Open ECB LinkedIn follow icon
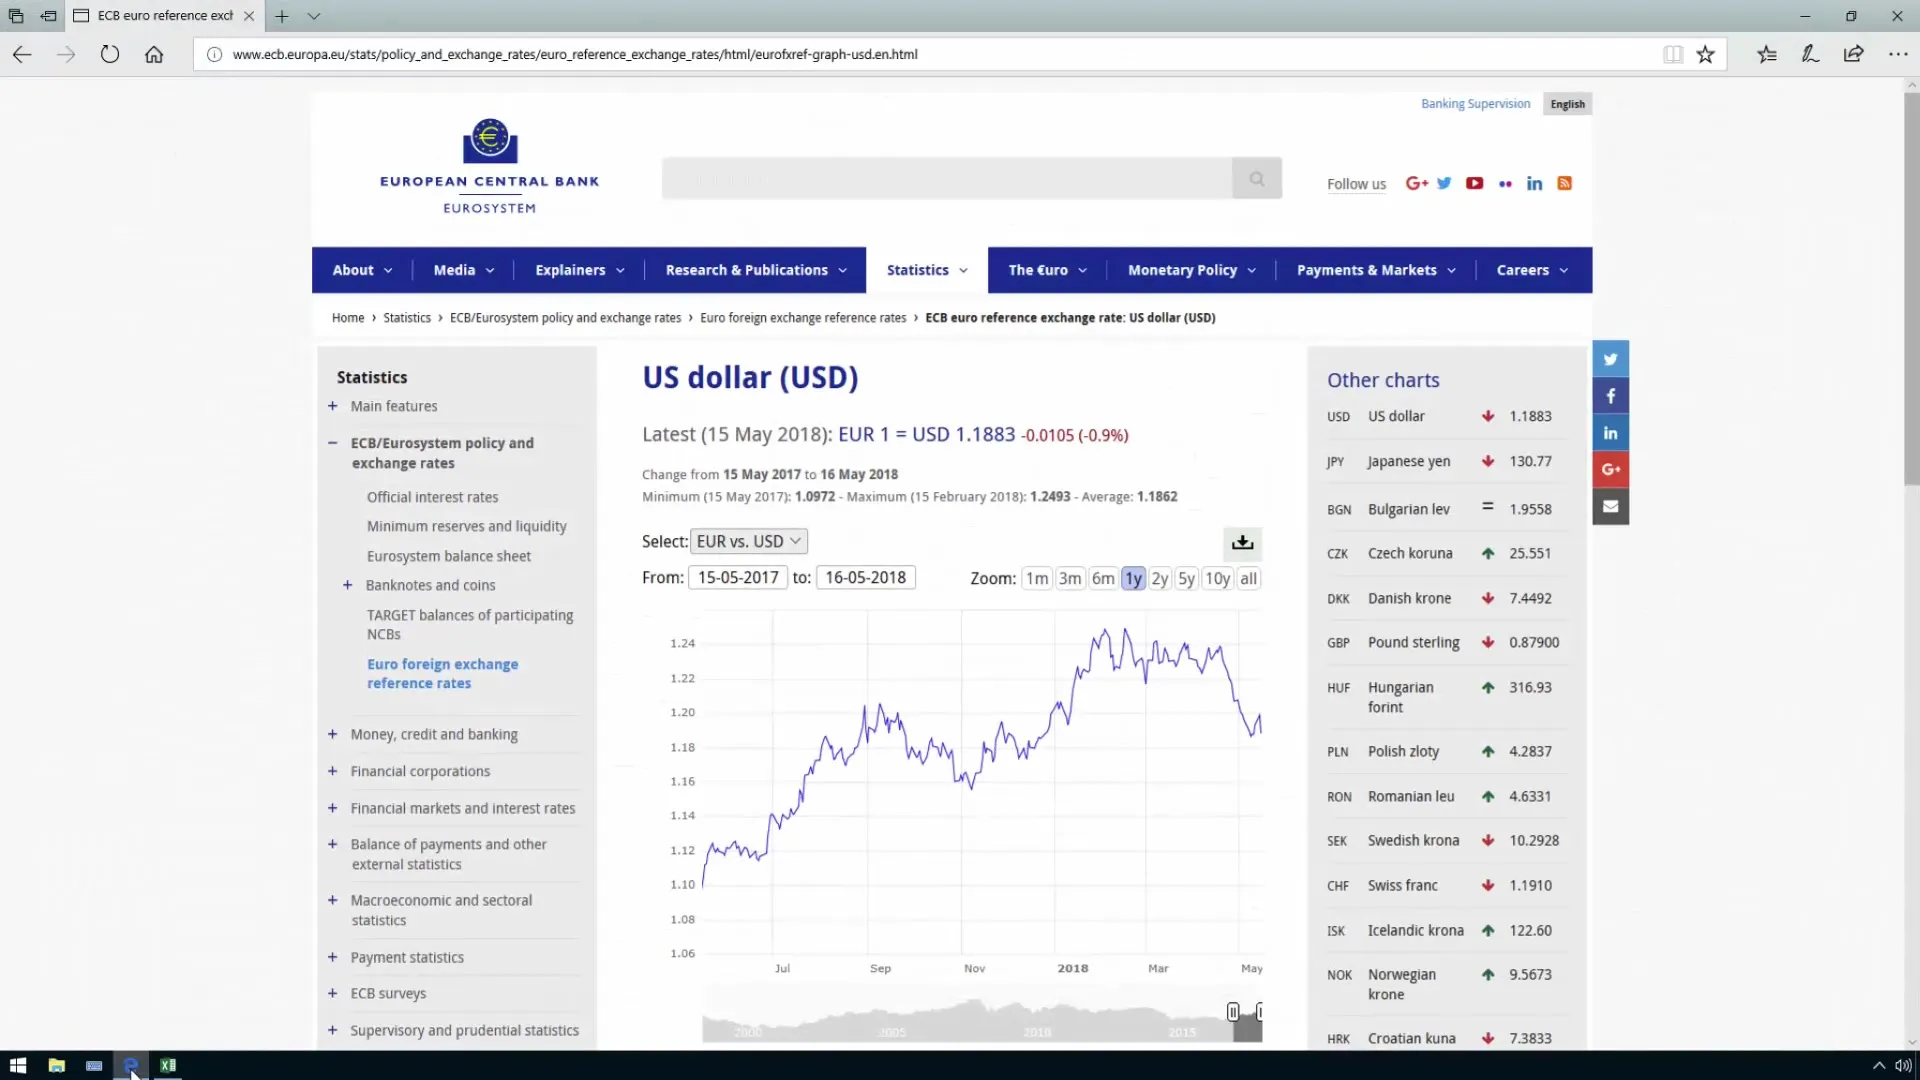1920x1080 pixels. pyautogui.click(x=1534, y=183)
